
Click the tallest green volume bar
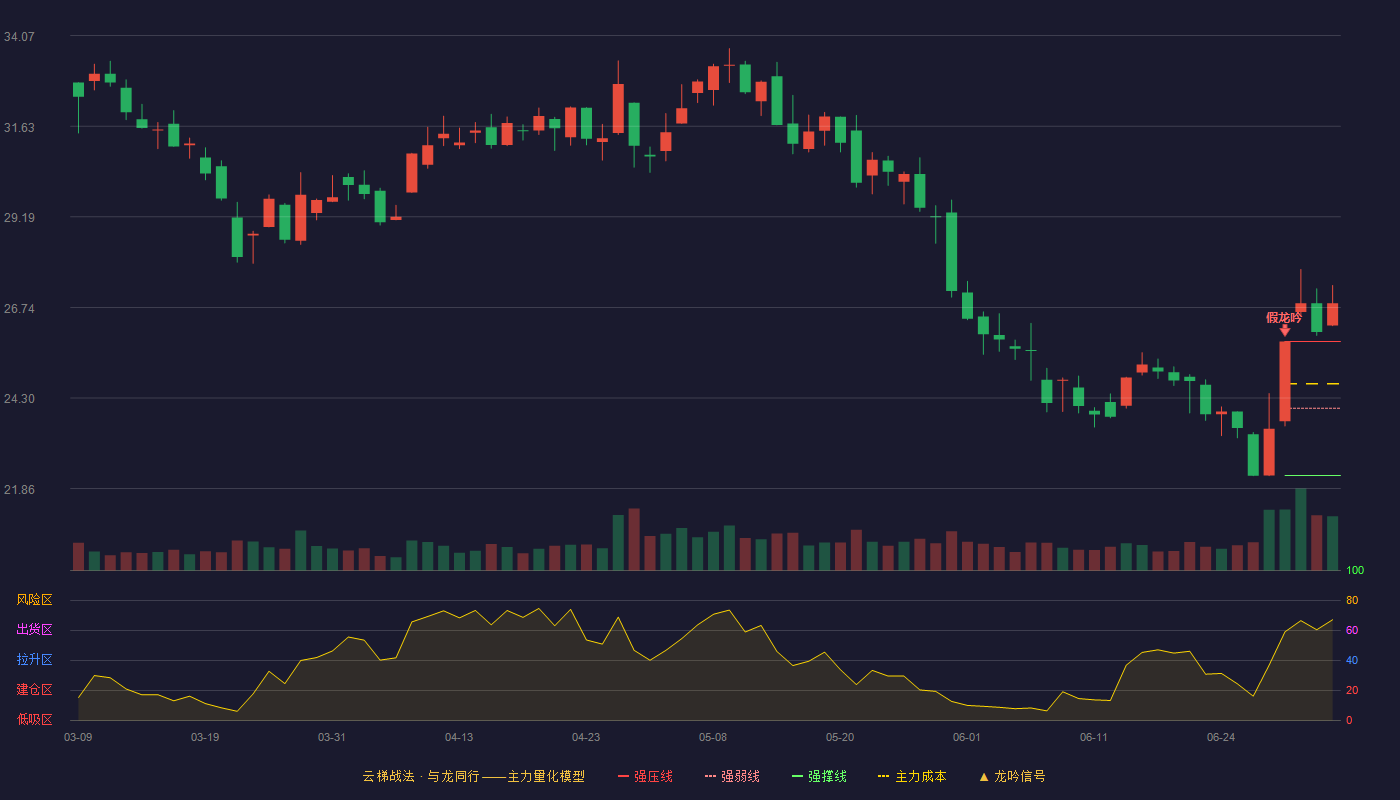[x=1301, y=529]
